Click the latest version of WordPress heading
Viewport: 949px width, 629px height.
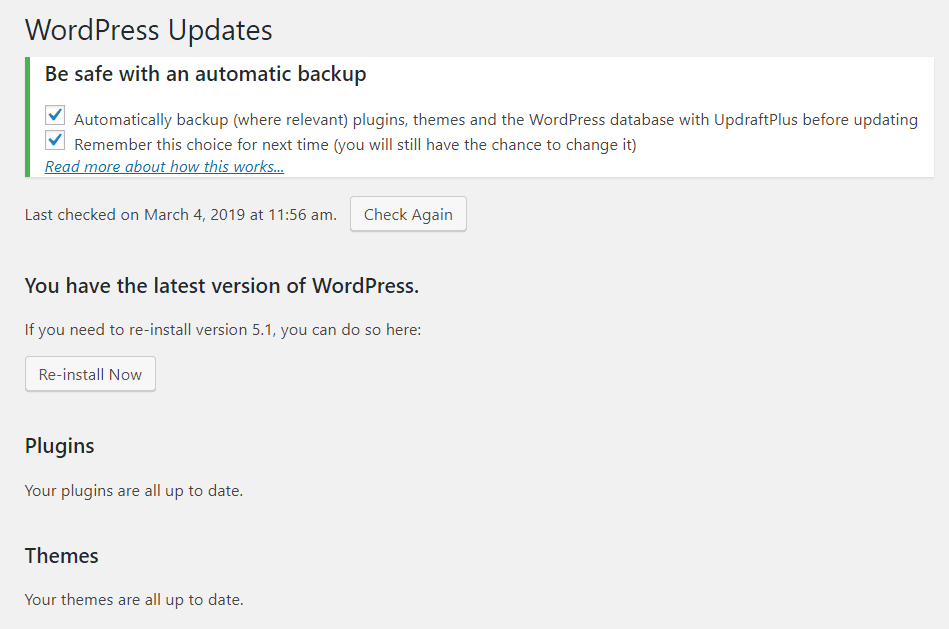[x=222, y=286]
